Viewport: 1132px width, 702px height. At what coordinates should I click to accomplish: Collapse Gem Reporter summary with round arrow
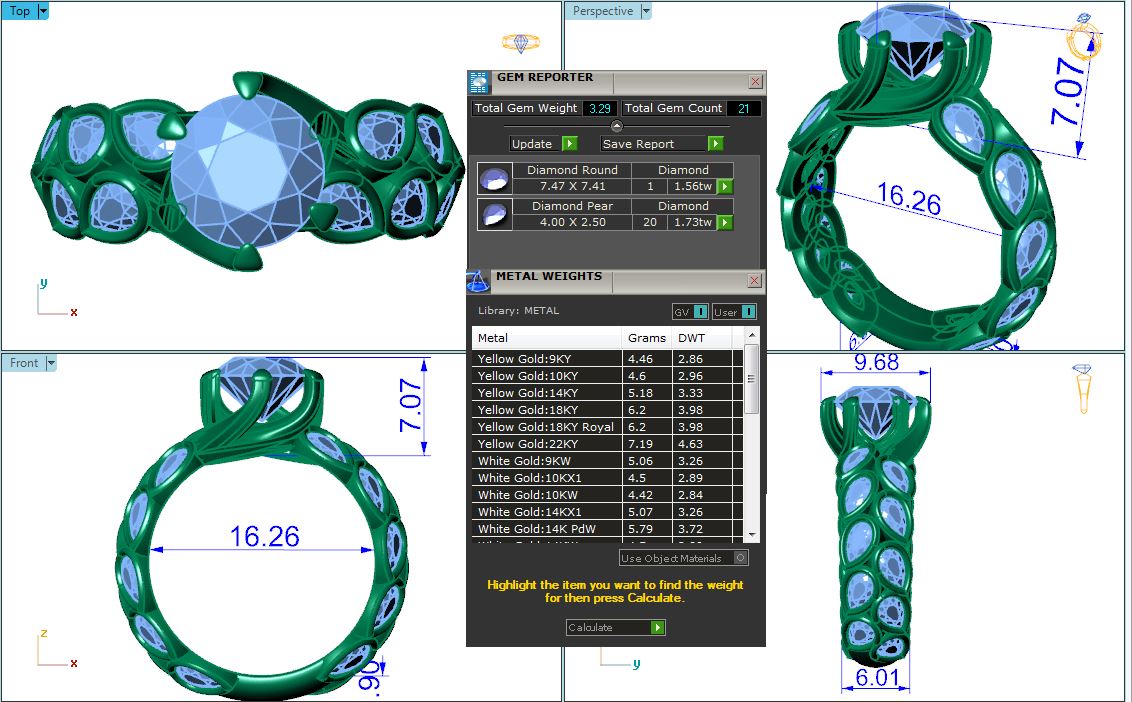[617, 126]
